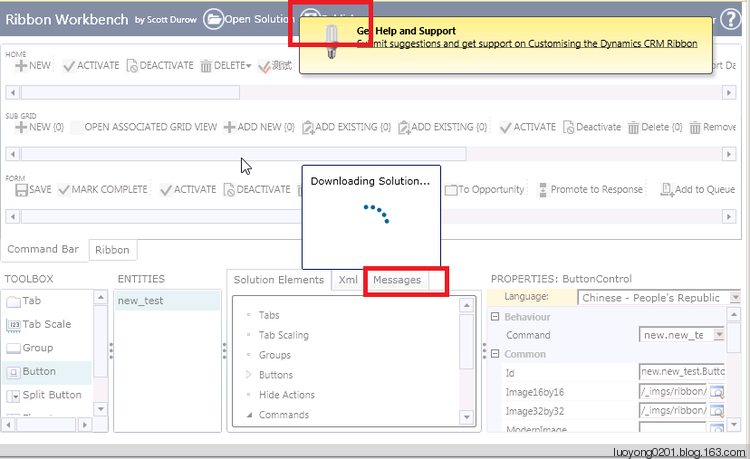Open the Xml tab
This screenshot has width=750, height=459.
pos(348,280)
